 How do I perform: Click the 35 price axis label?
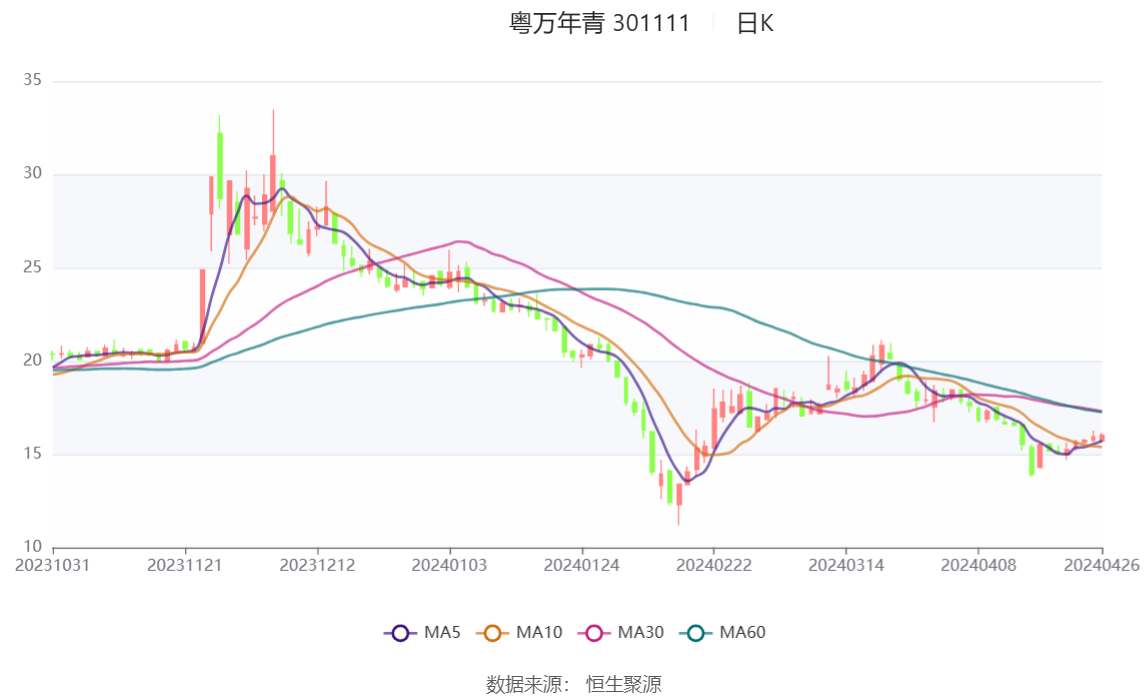click(x=32, y=80)
